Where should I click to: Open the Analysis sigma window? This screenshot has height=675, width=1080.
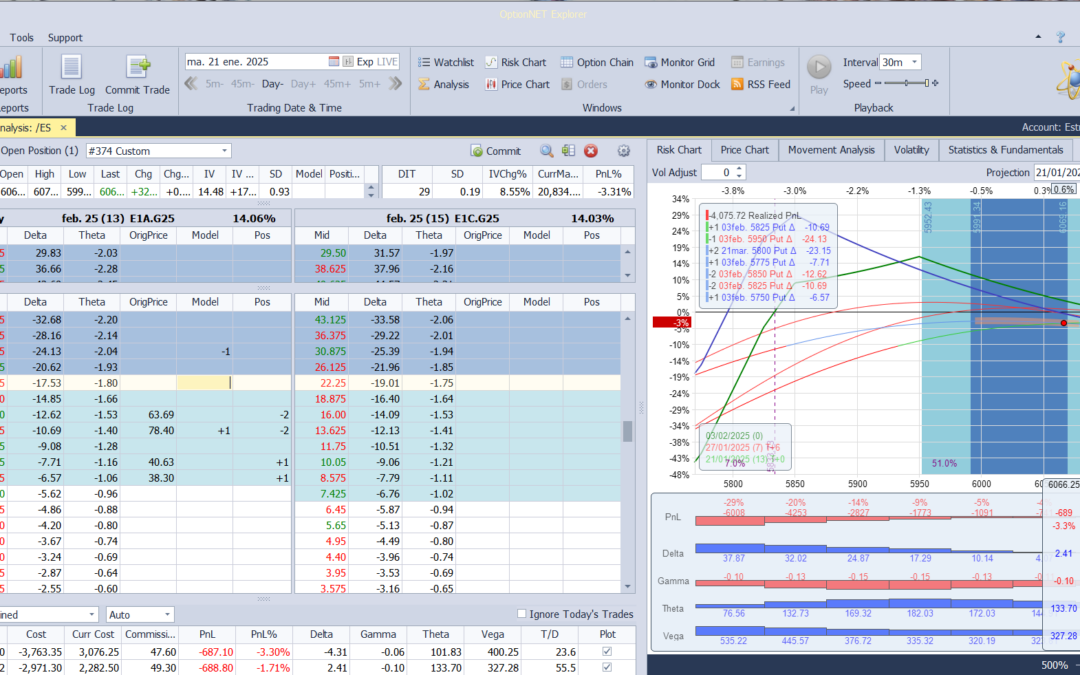coord(444,84)
